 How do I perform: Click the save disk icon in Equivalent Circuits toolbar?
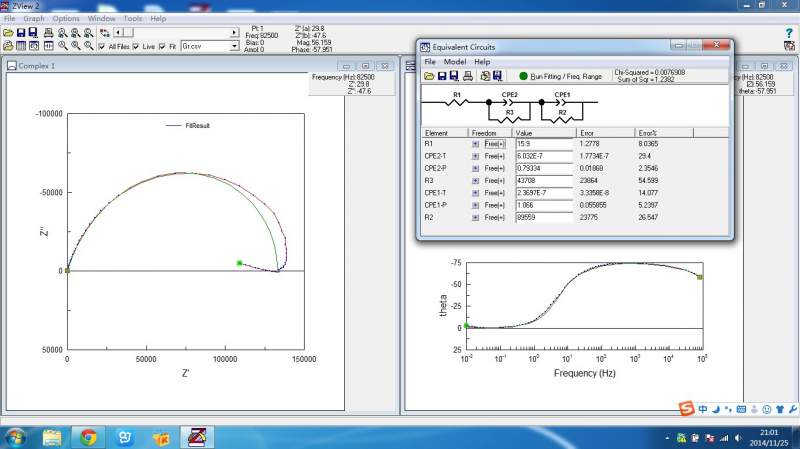click(x=442, y=76)
